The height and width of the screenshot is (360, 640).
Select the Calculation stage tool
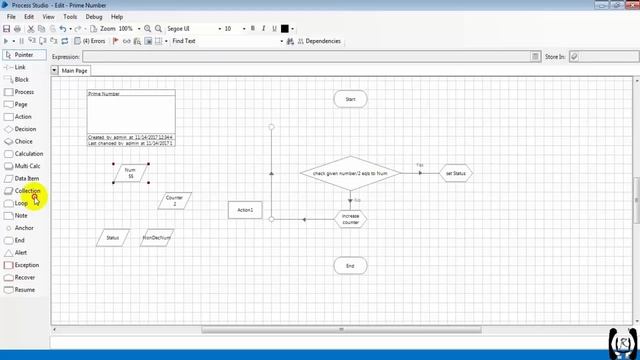[24, 154]
